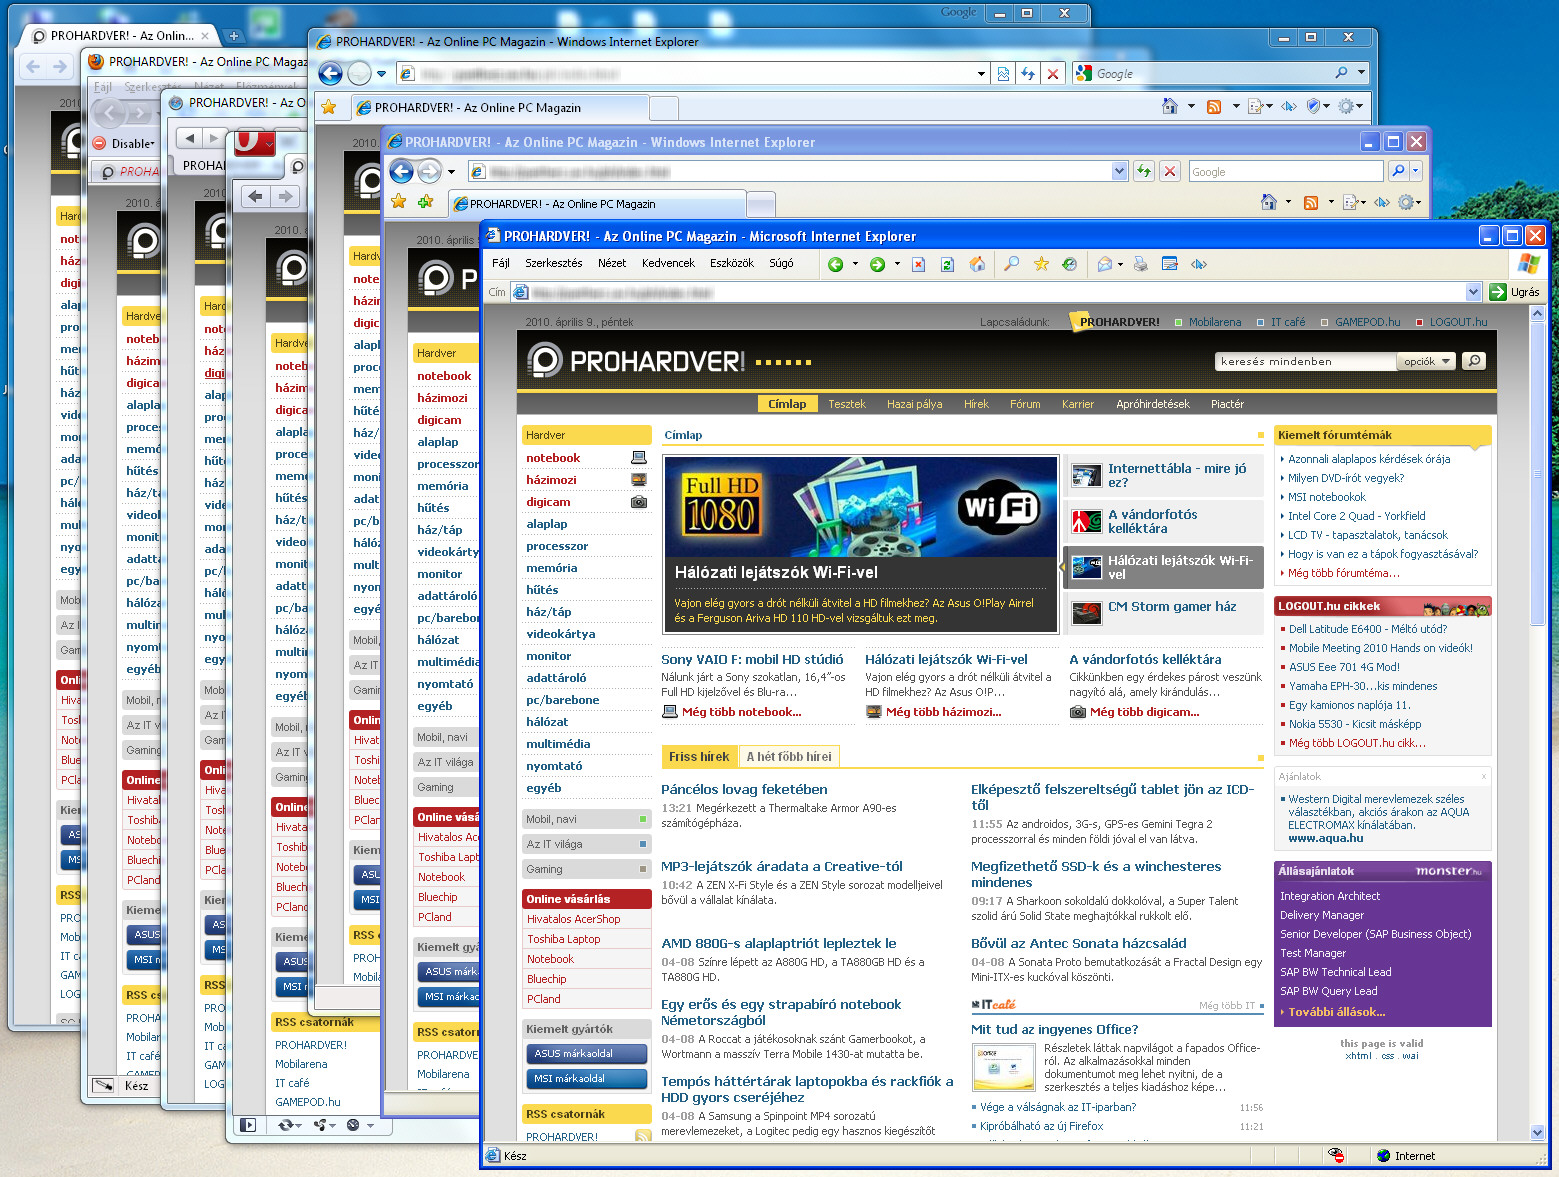Open Páncélos lovag feketében headline
Image resolution: width=1559 pixels, height=1177 pixels.
click(x=744, y=789)
